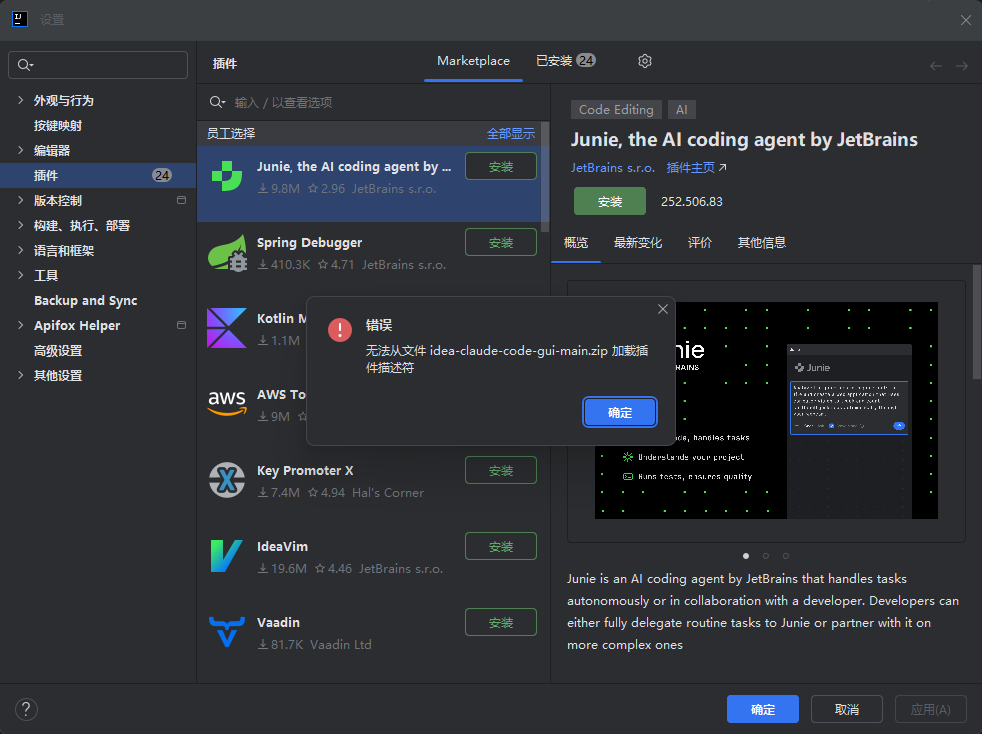Expand the 版本控制 tree node
The height and width of the screenshot is (734, 982).
coord(21,200)
